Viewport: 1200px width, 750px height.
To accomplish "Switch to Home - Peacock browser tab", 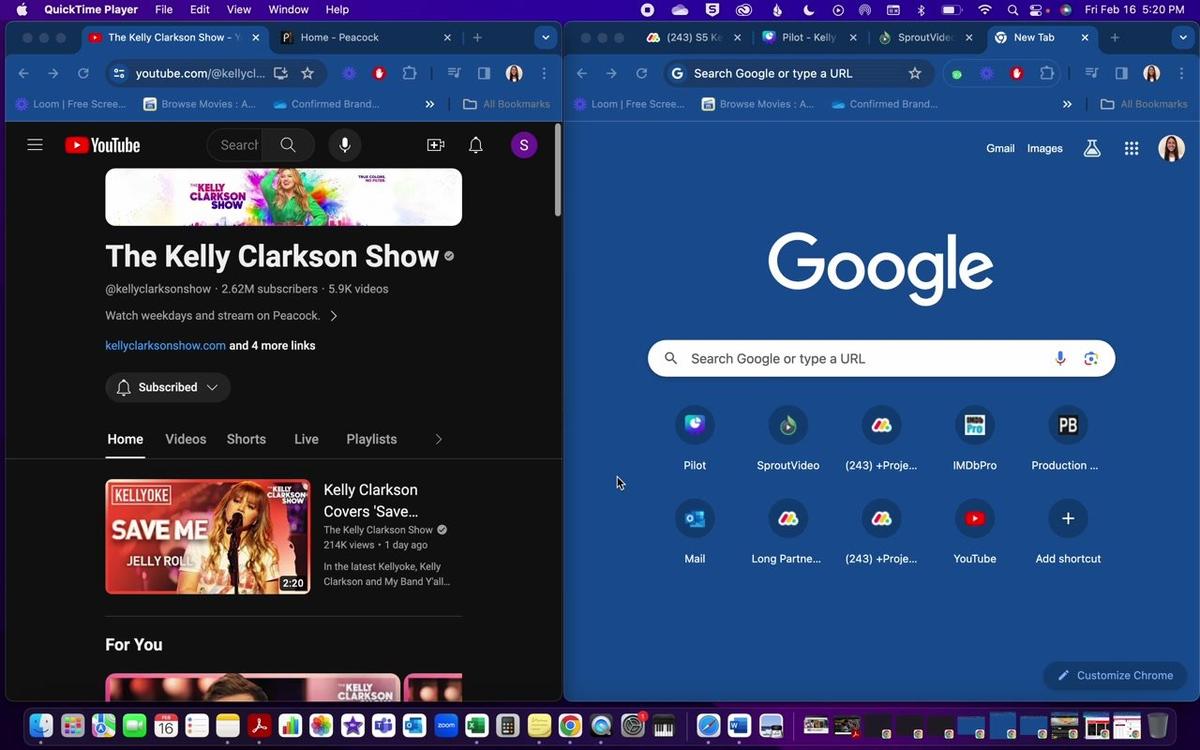I will [x=365, y=38].
